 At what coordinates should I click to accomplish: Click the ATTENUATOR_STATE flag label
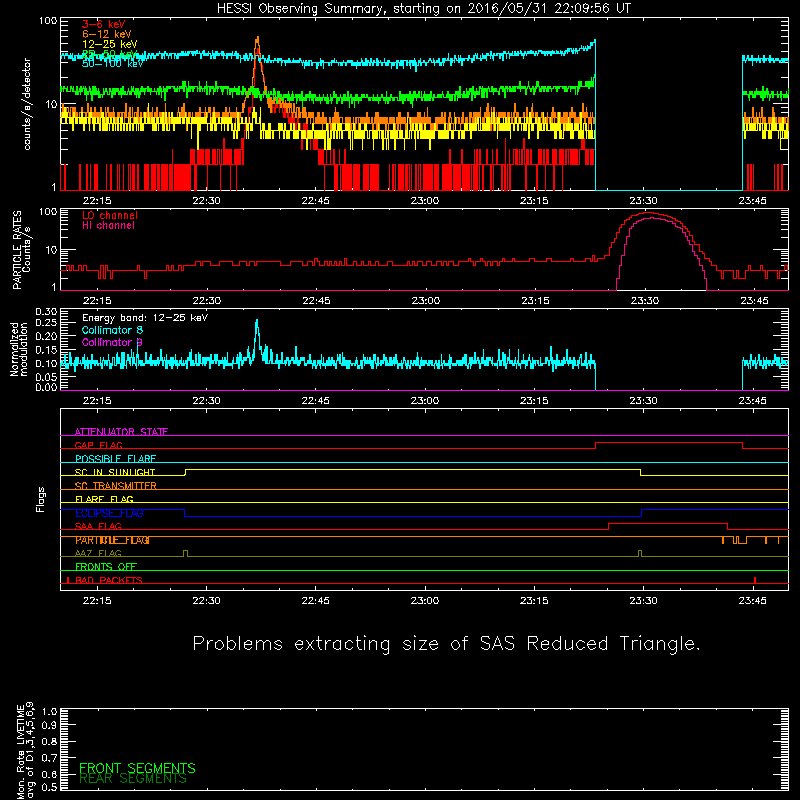pos(121,432)
